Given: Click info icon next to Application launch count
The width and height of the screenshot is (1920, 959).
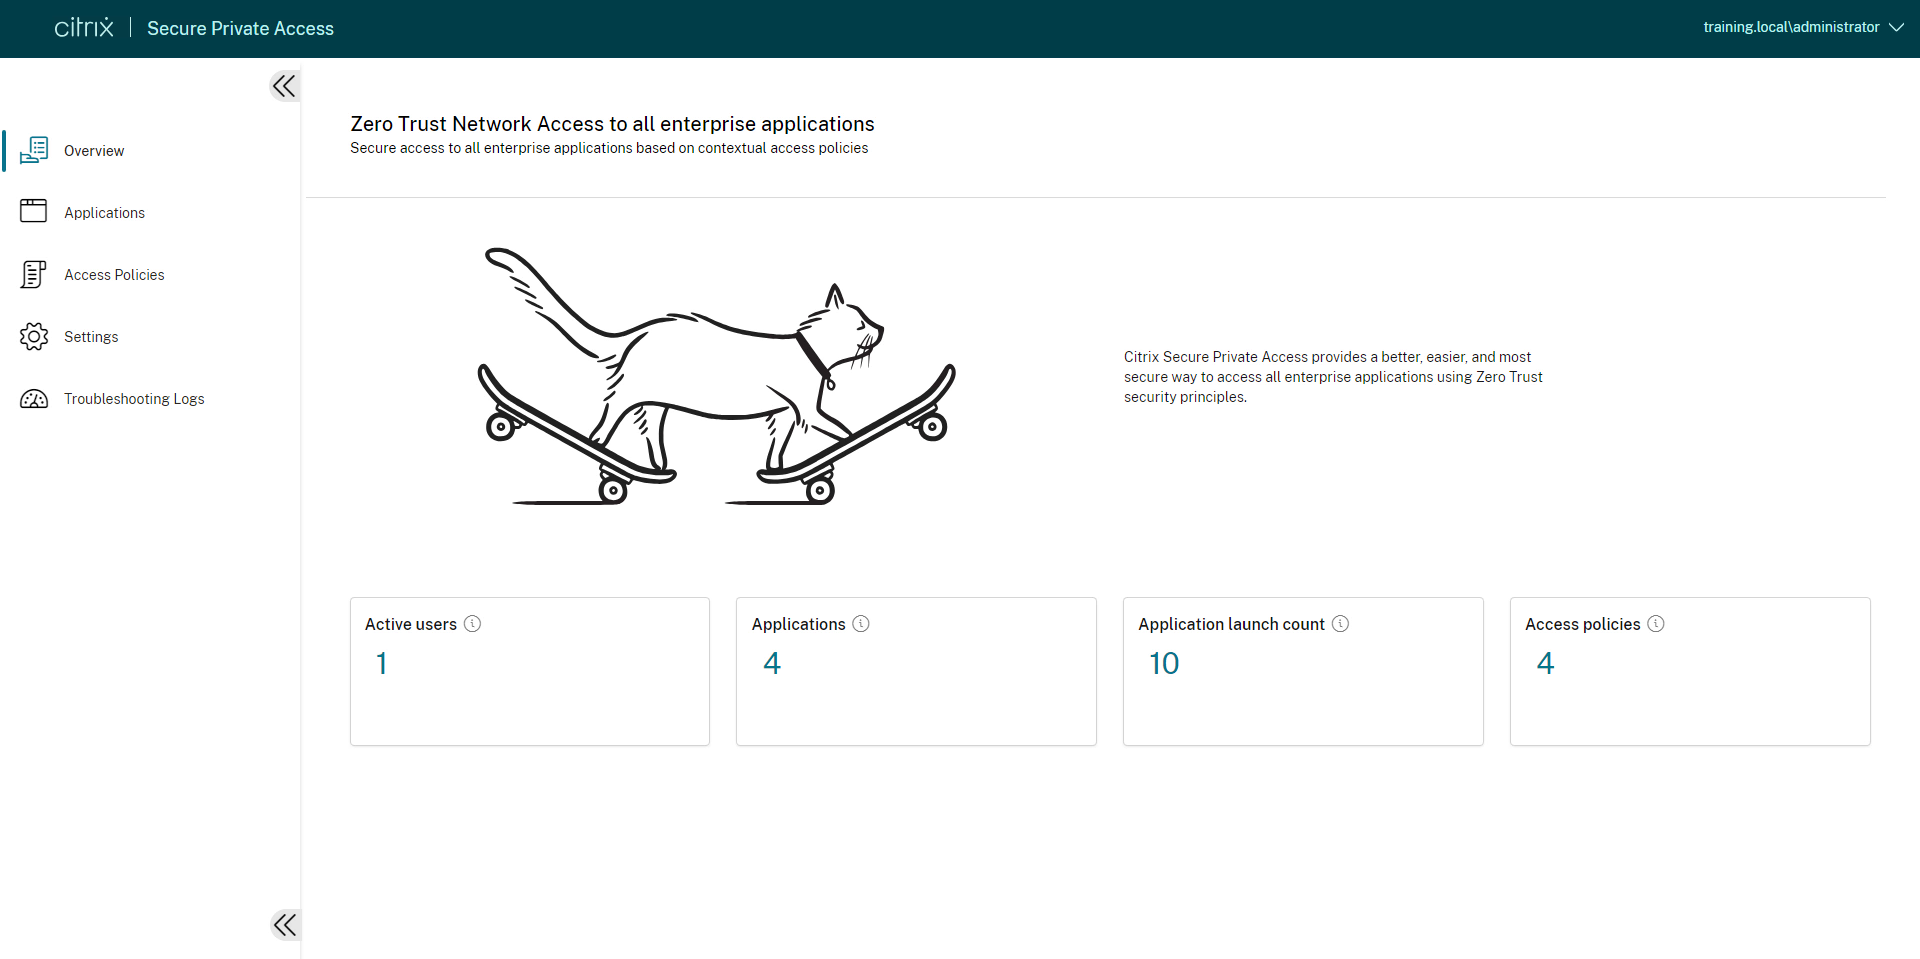Looking at the screenshot, I should 1341,624.
